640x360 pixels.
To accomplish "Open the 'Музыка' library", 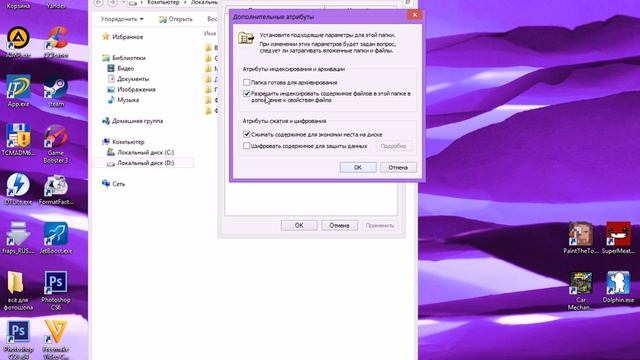I will [x=128, y=100].
